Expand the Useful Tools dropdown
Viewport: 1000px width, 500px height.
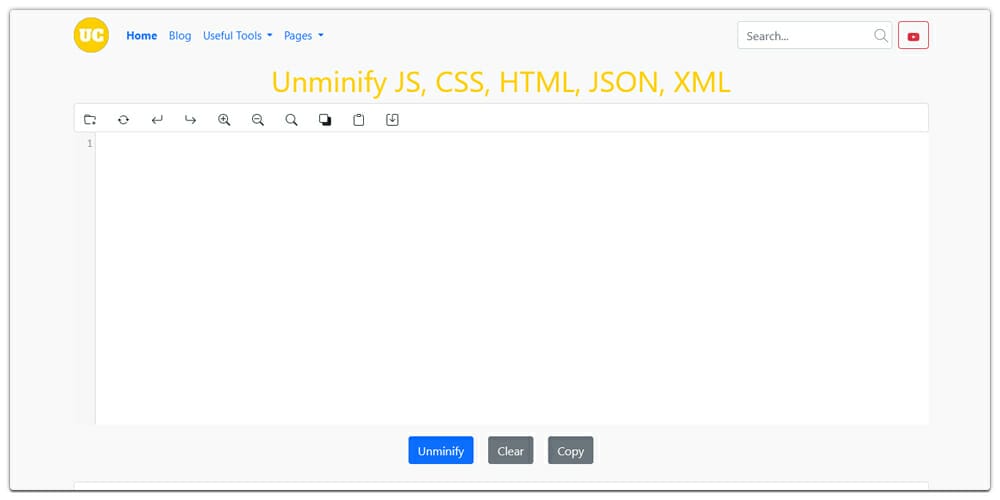(x=237, y=36)
